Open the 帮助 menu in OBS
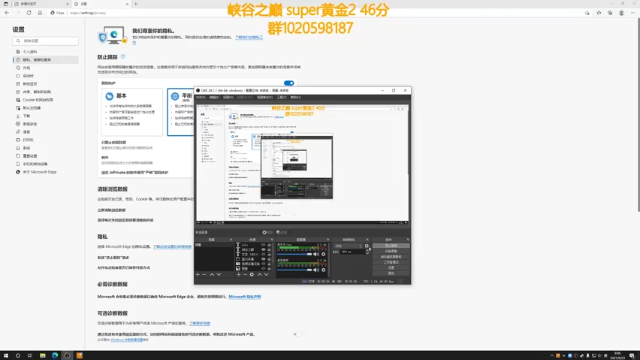The width and height of the screenshot is (640, 360). (295, 97)
